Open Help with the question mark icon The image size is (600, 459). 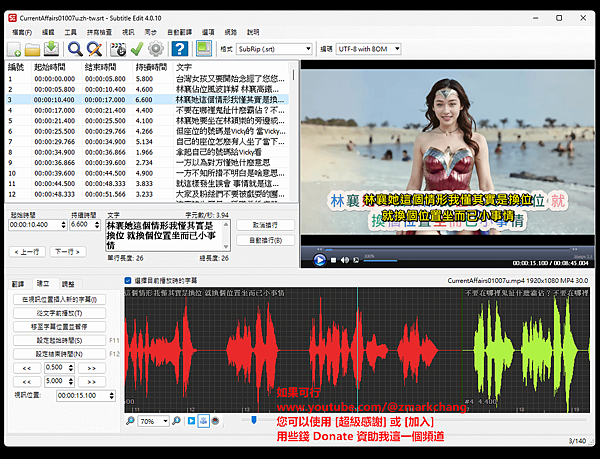click(x=181, y=49)
